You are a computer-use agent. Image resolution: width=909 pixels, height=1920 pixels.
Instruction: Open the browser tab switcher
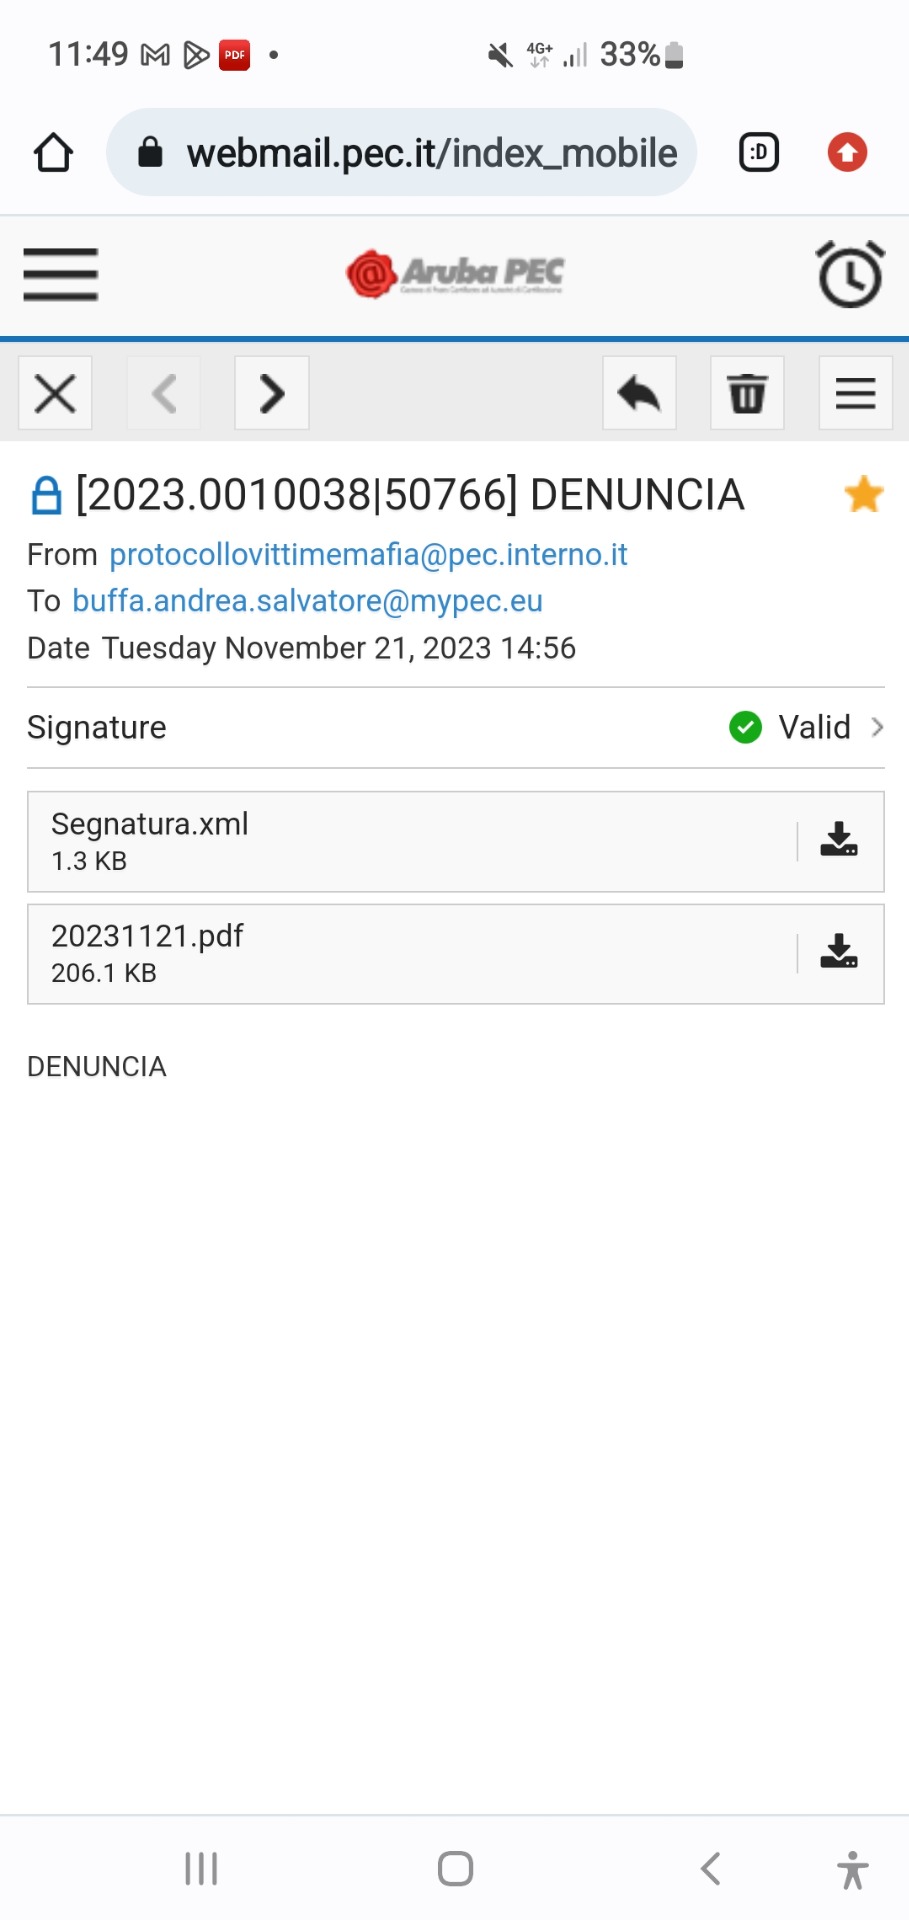tap(759, 153)
